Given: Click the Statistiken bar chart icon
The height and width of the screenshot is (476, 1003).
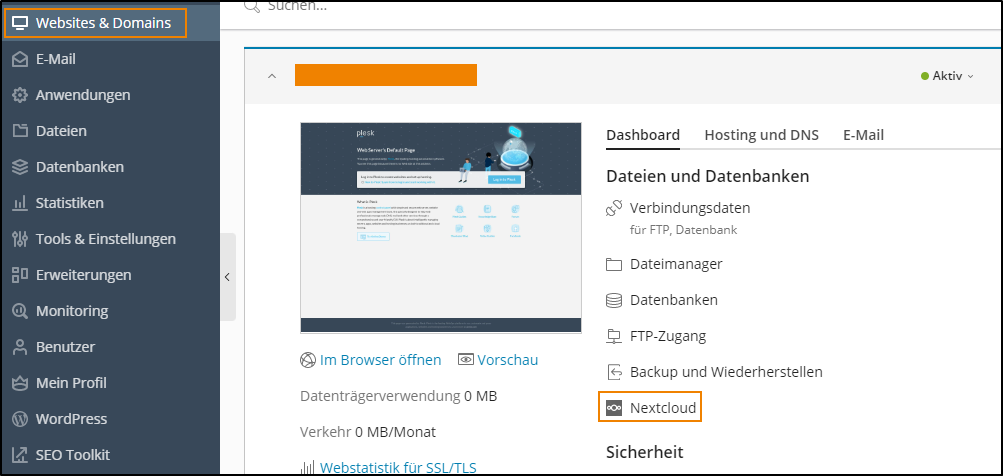Looking at the screenshot, I should (x=20, y=203).
